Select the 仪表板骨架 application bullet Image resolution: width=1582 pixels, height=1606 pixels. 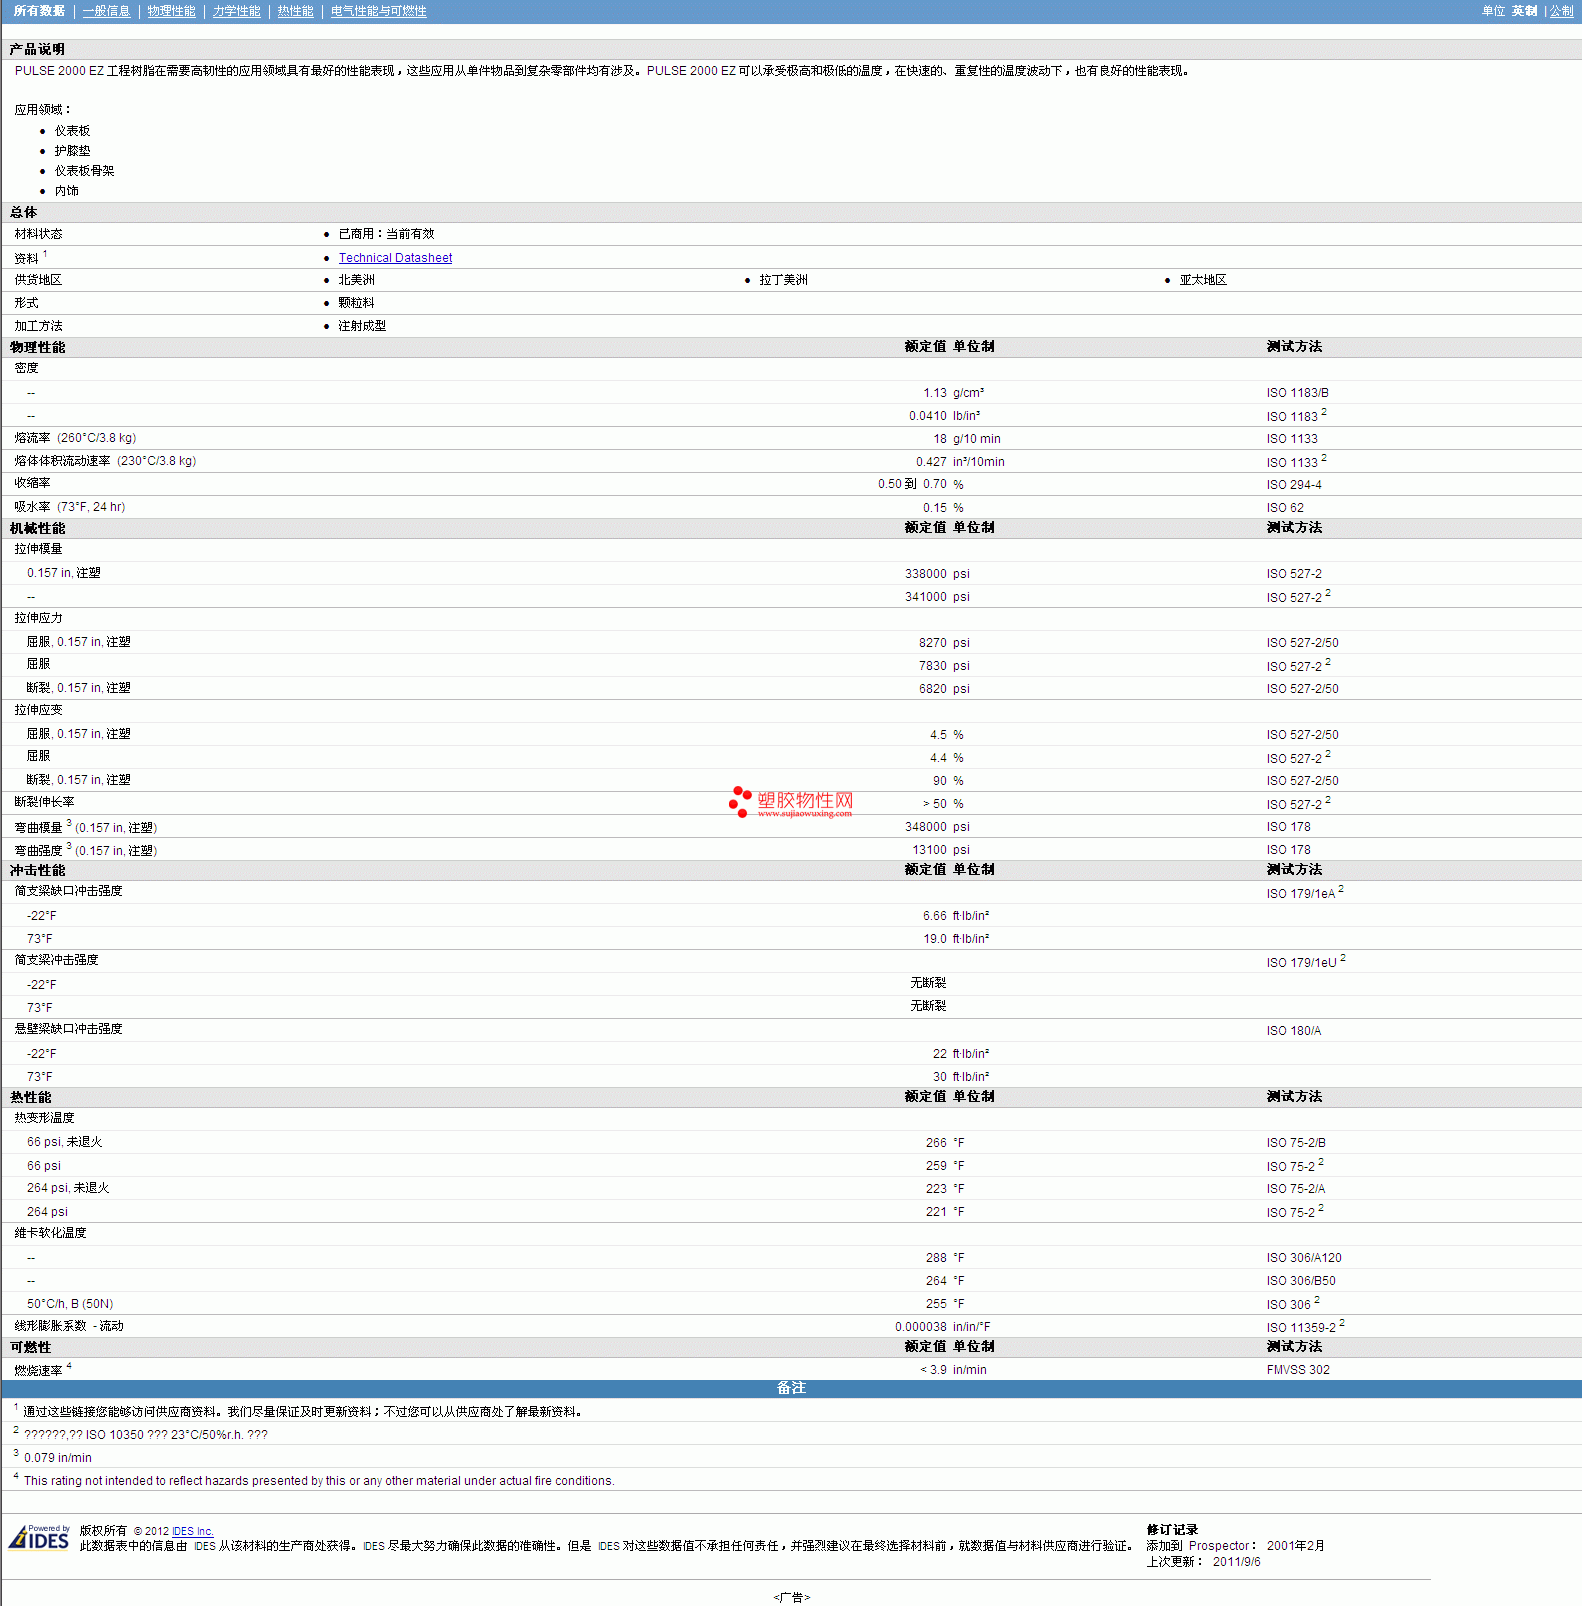tap(84, 171)
